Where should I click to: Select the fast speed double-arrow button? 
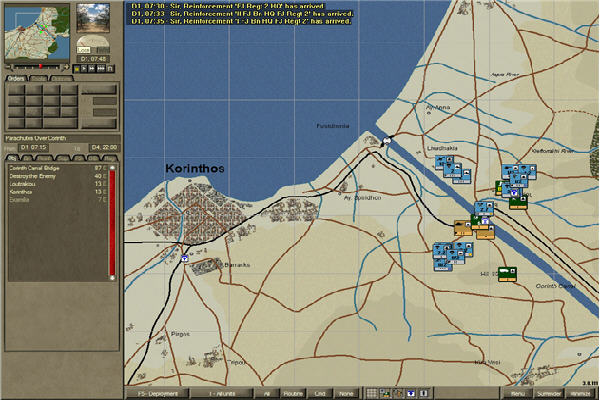coord(92,69)
